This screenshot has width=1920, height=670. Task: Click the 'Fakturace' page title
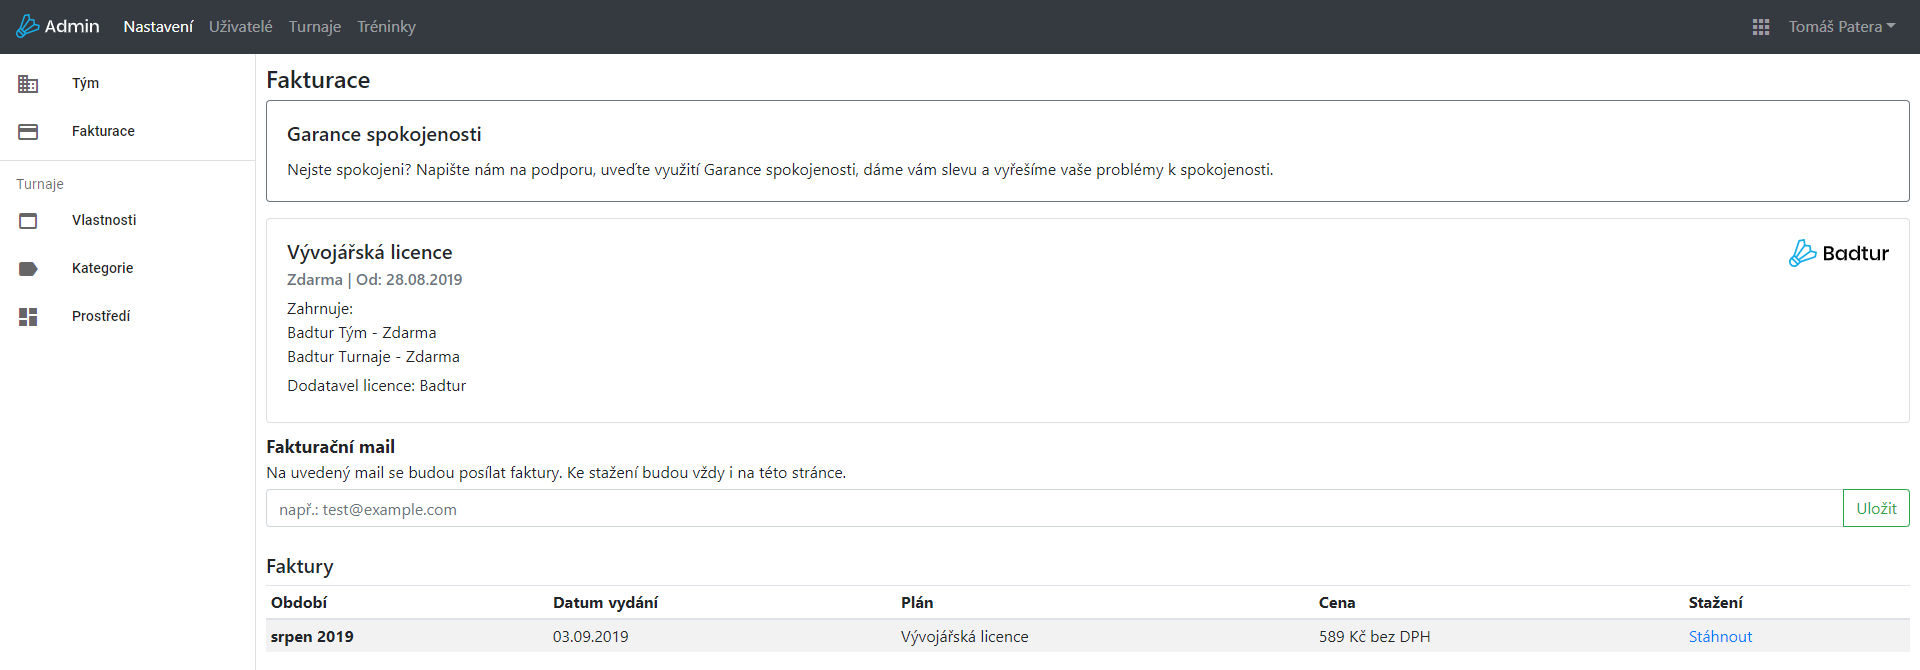click(318, 80)
